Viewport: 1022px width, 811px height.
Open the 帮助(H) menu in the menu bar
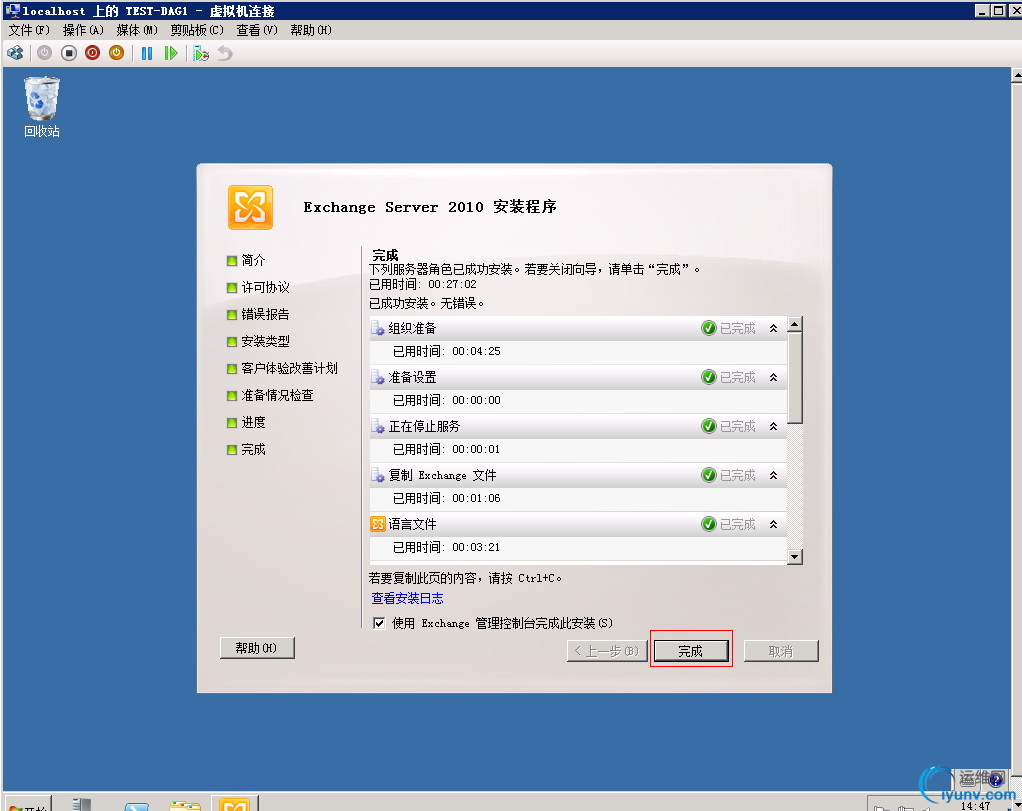[311, 30]
